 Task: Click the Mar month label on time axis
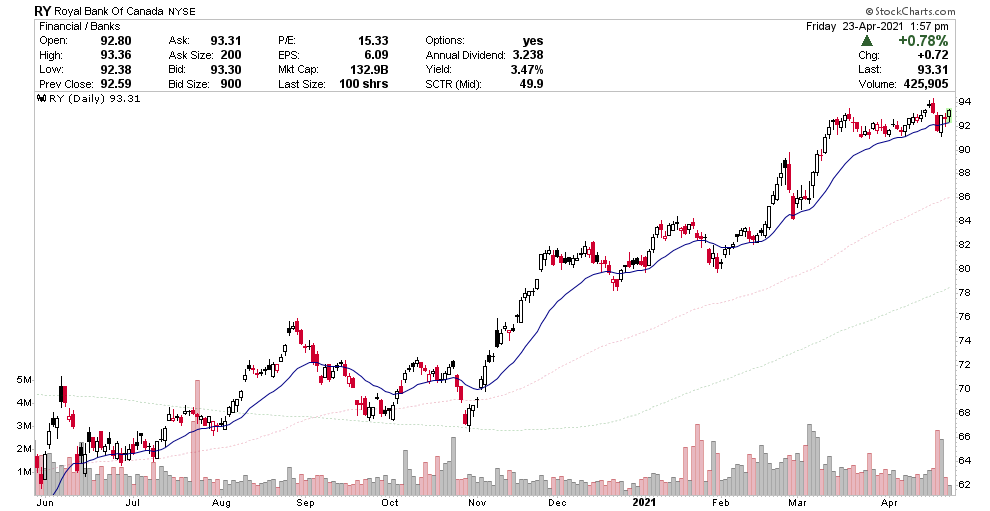[796, 503]
